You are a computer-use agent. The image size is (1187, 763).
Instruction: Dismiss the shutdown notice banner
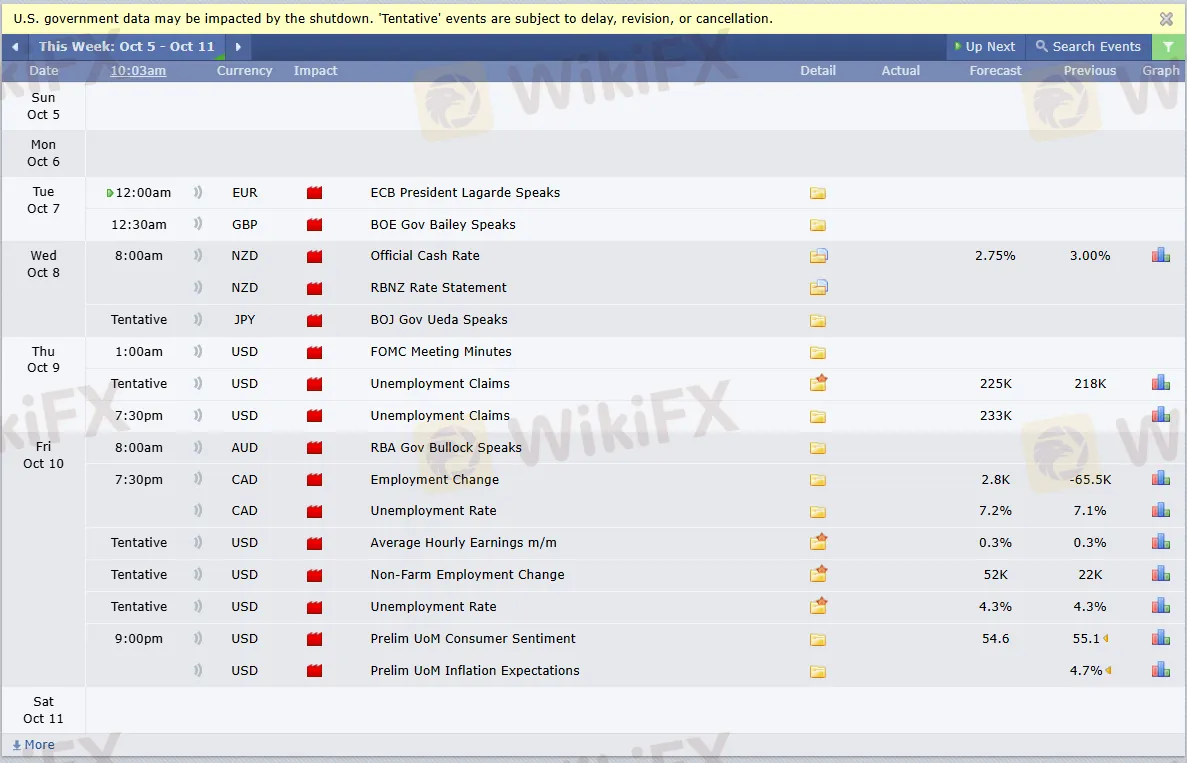tap(1166, 19)
